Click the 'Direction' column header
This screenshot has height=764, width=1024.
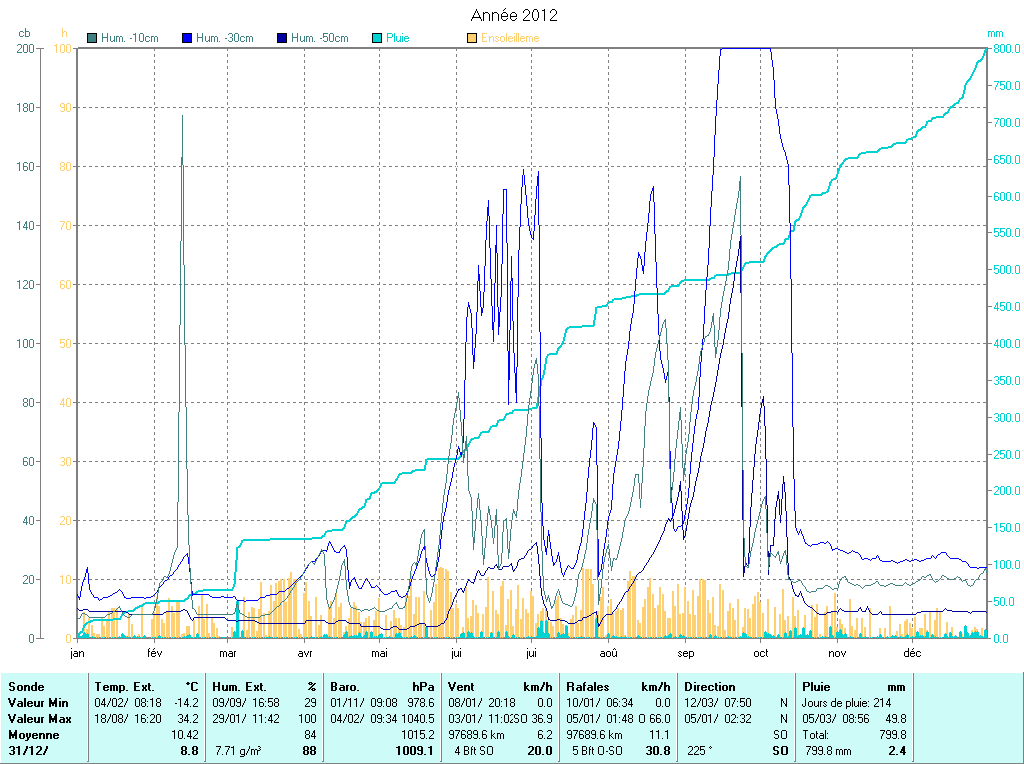[710, 687]
